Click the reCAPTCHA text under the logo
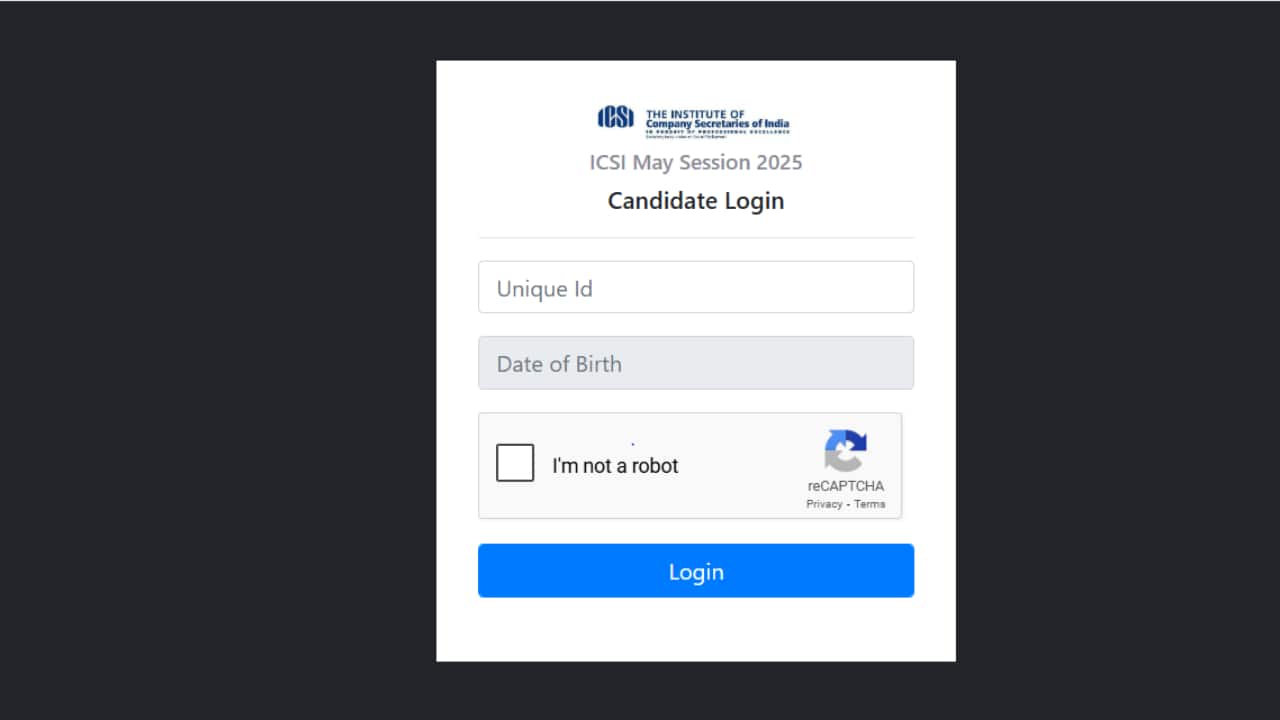This screenshot has width=1280, height=720. [x=846, y=486]
